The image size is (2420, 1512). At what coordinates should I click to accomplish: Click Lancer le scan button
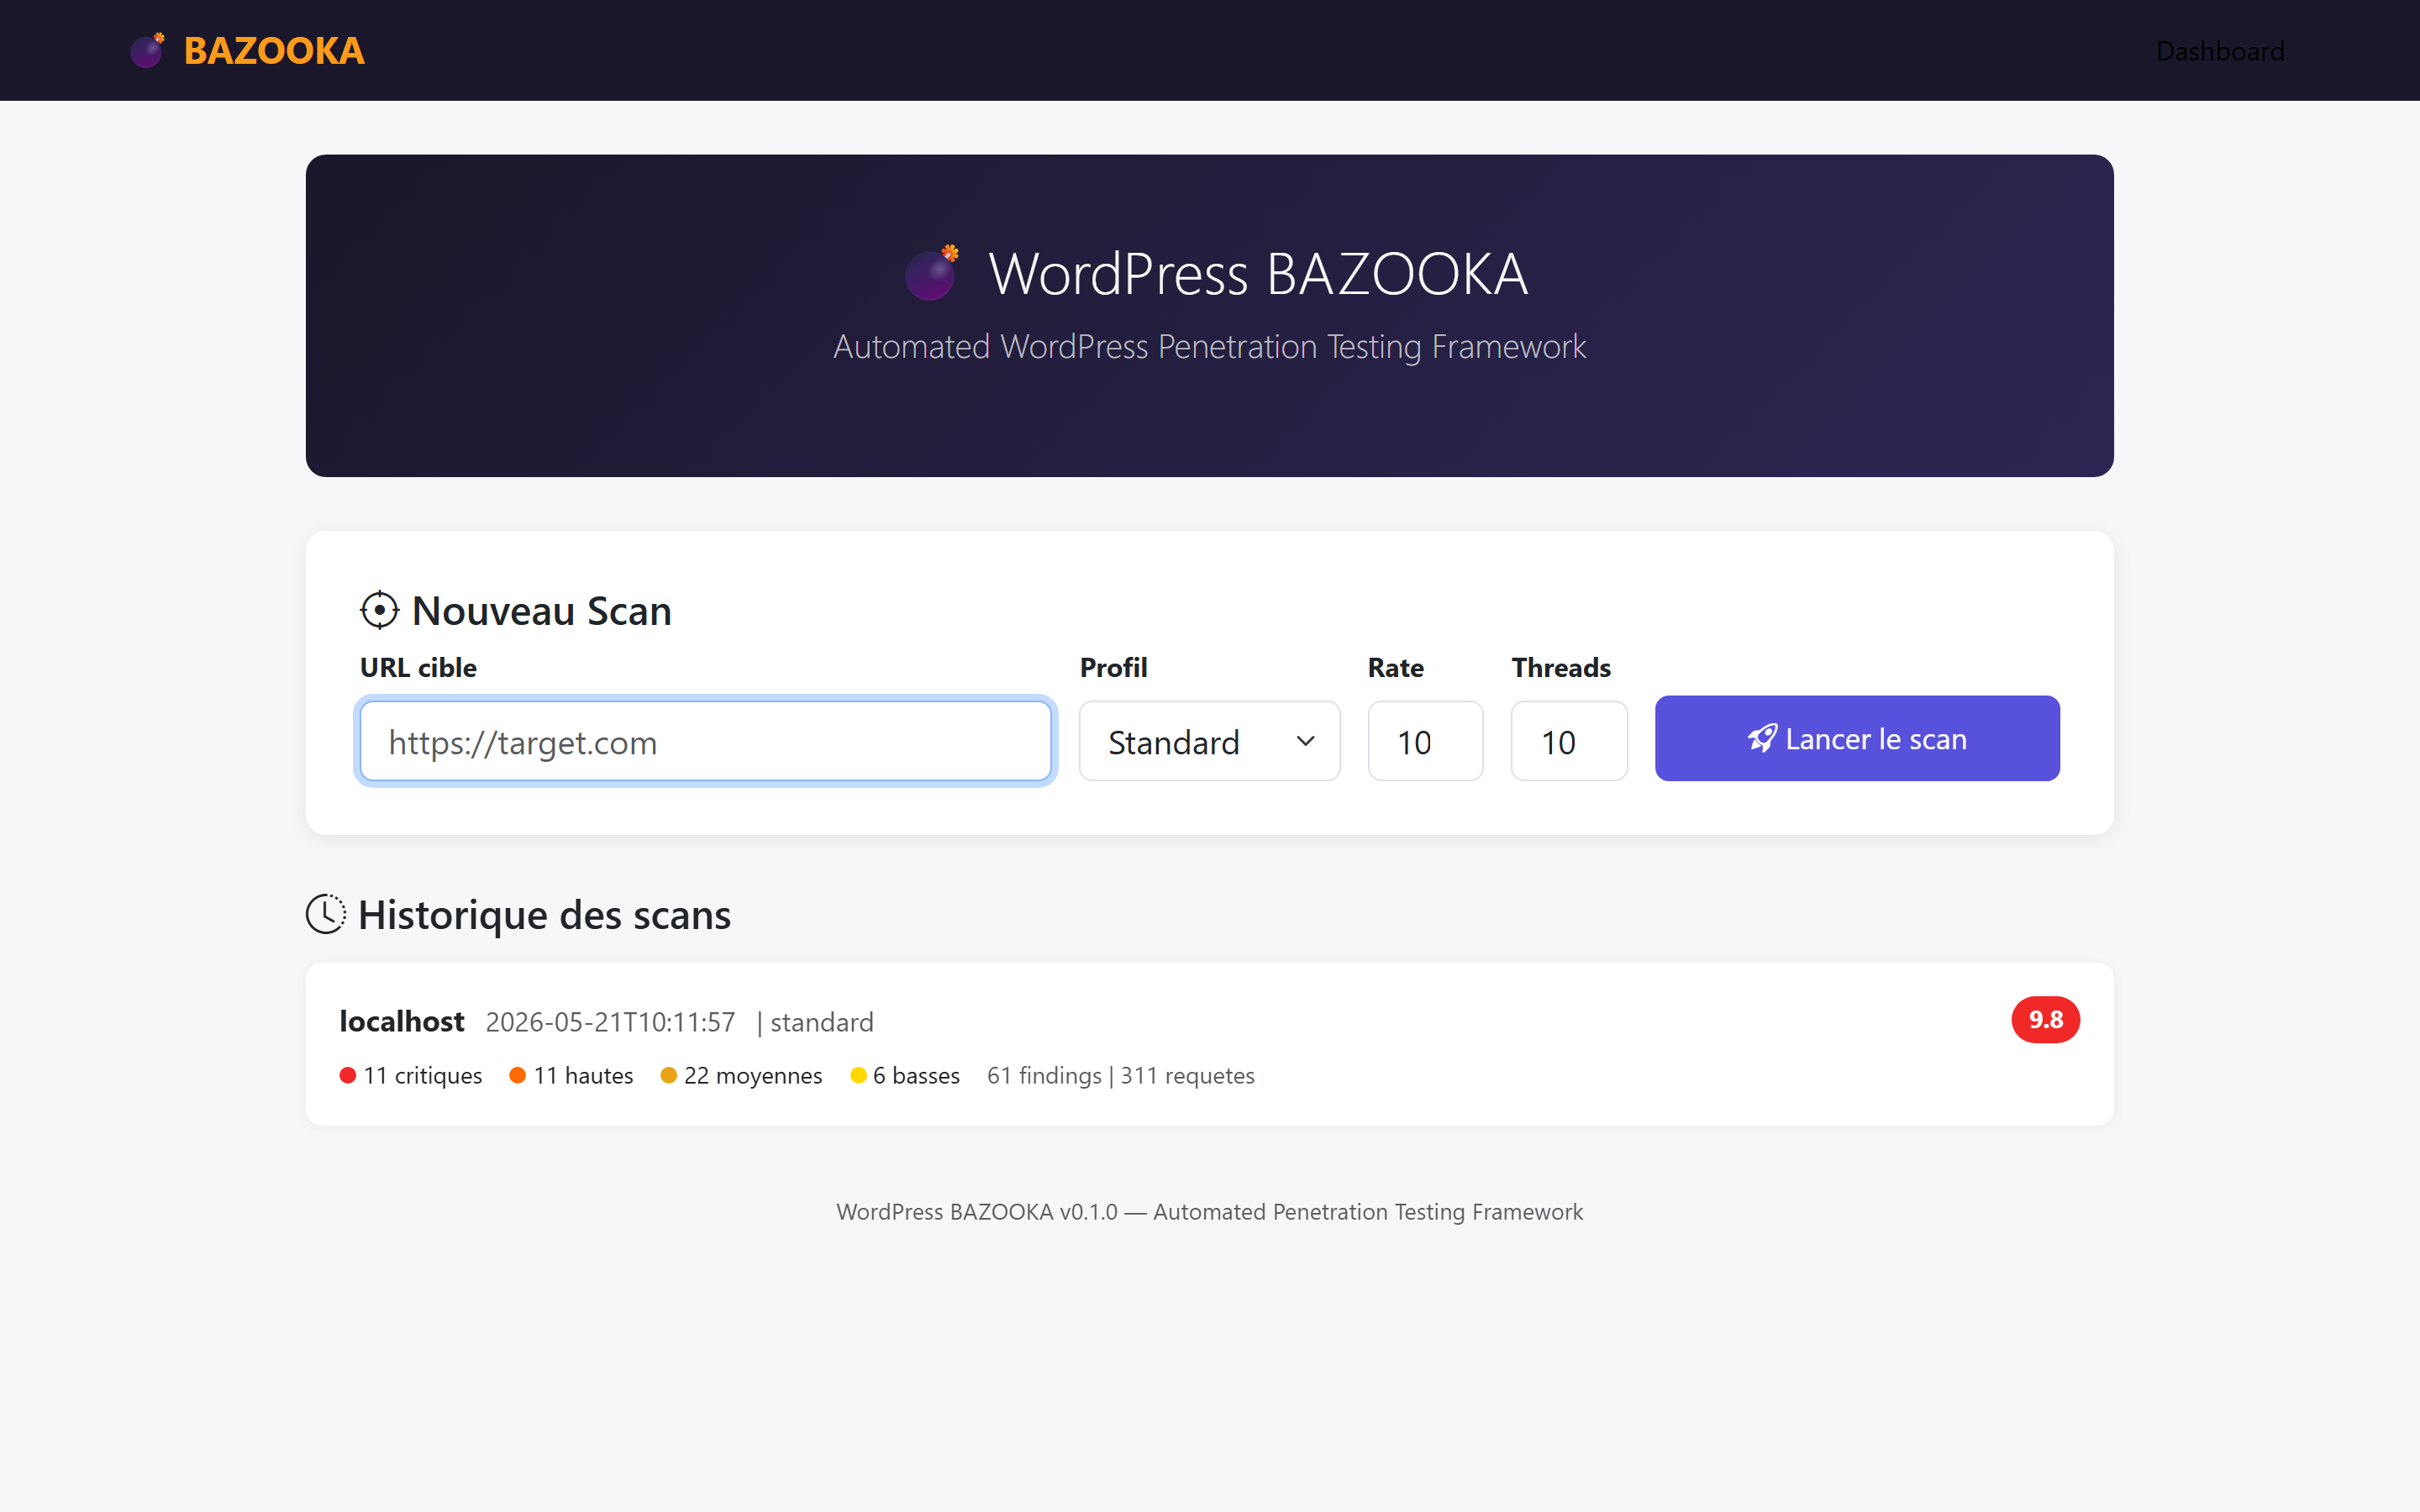(x=1857, y=738)
